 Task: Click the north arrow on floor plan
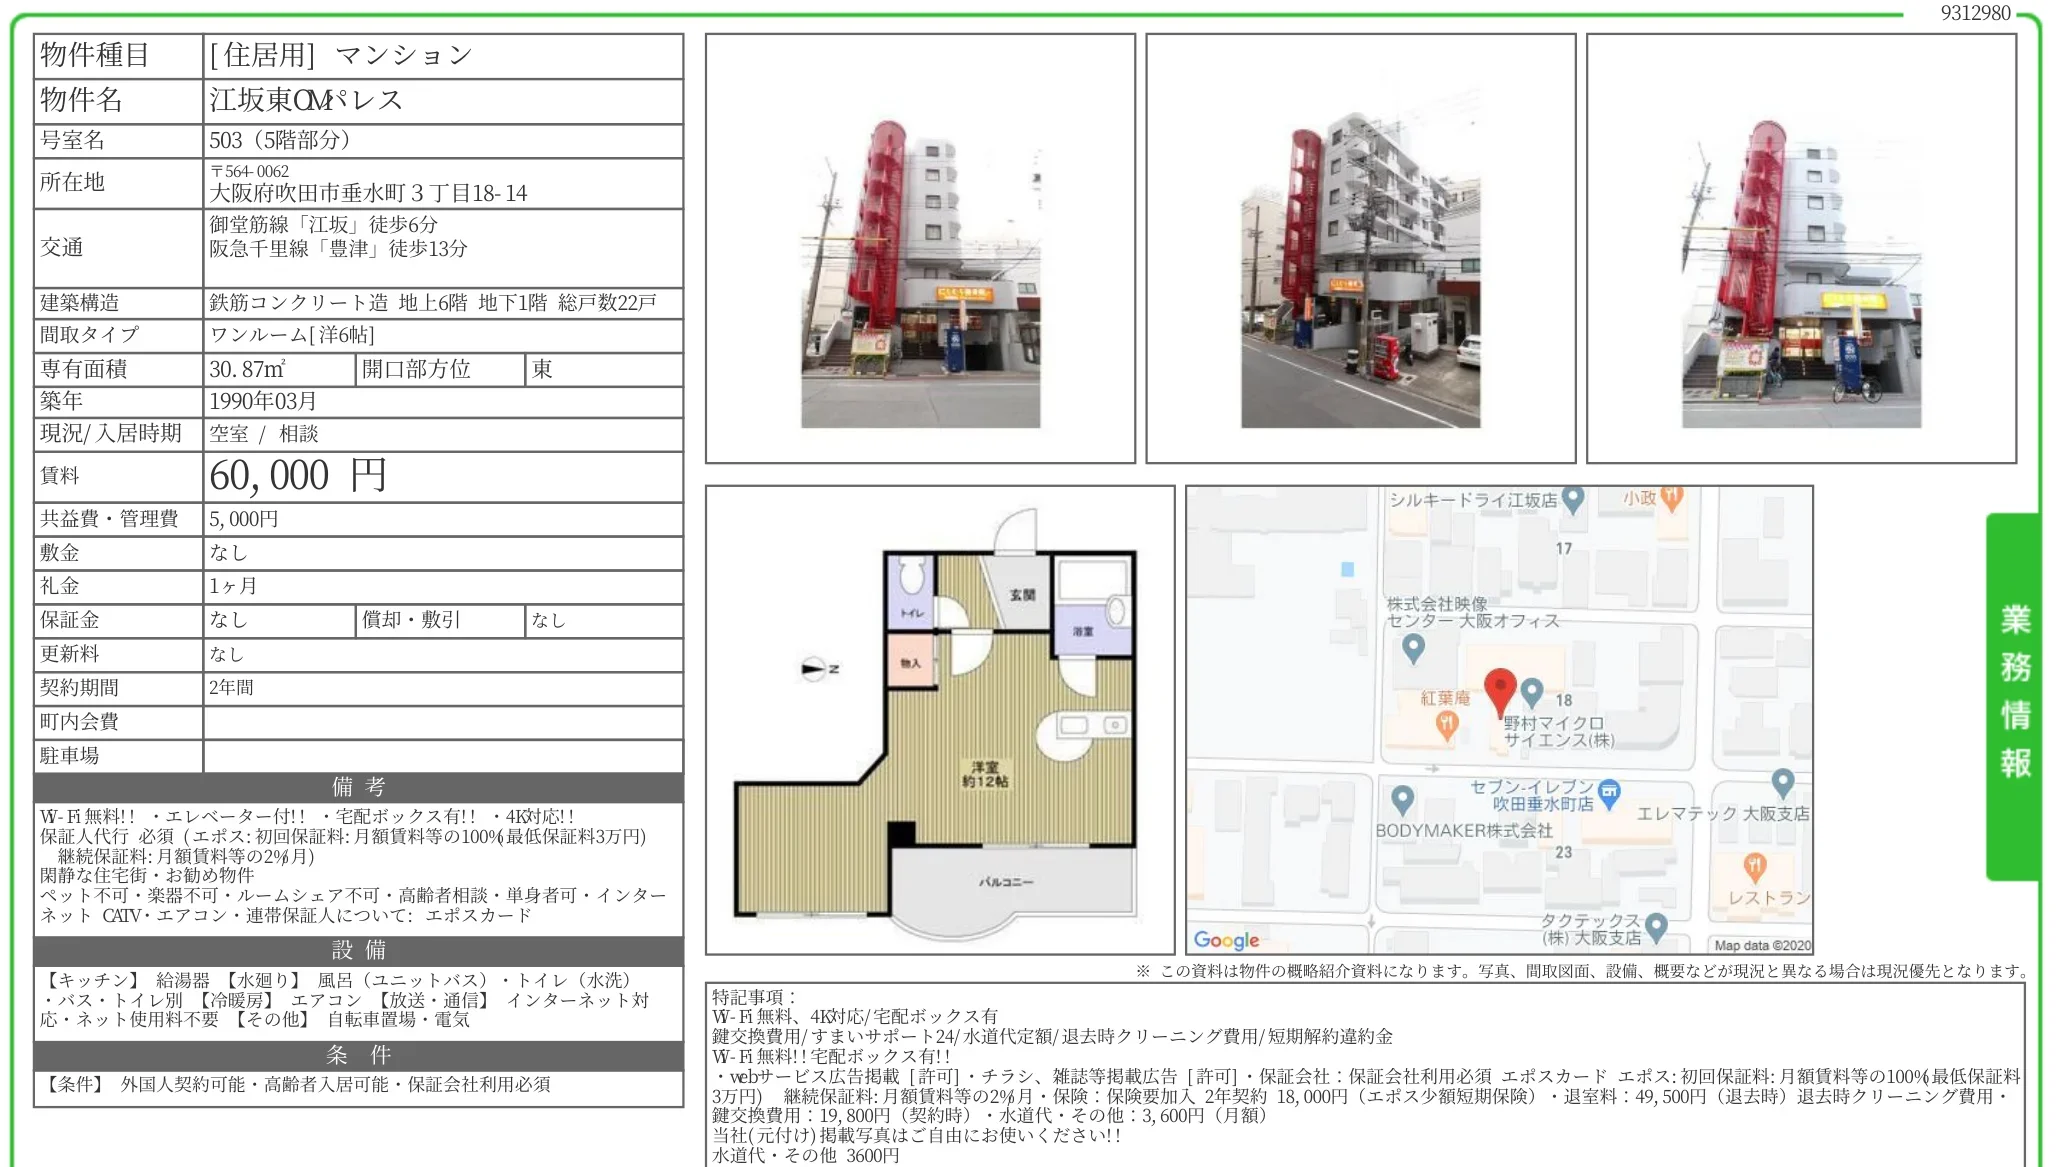pos(815,668)
